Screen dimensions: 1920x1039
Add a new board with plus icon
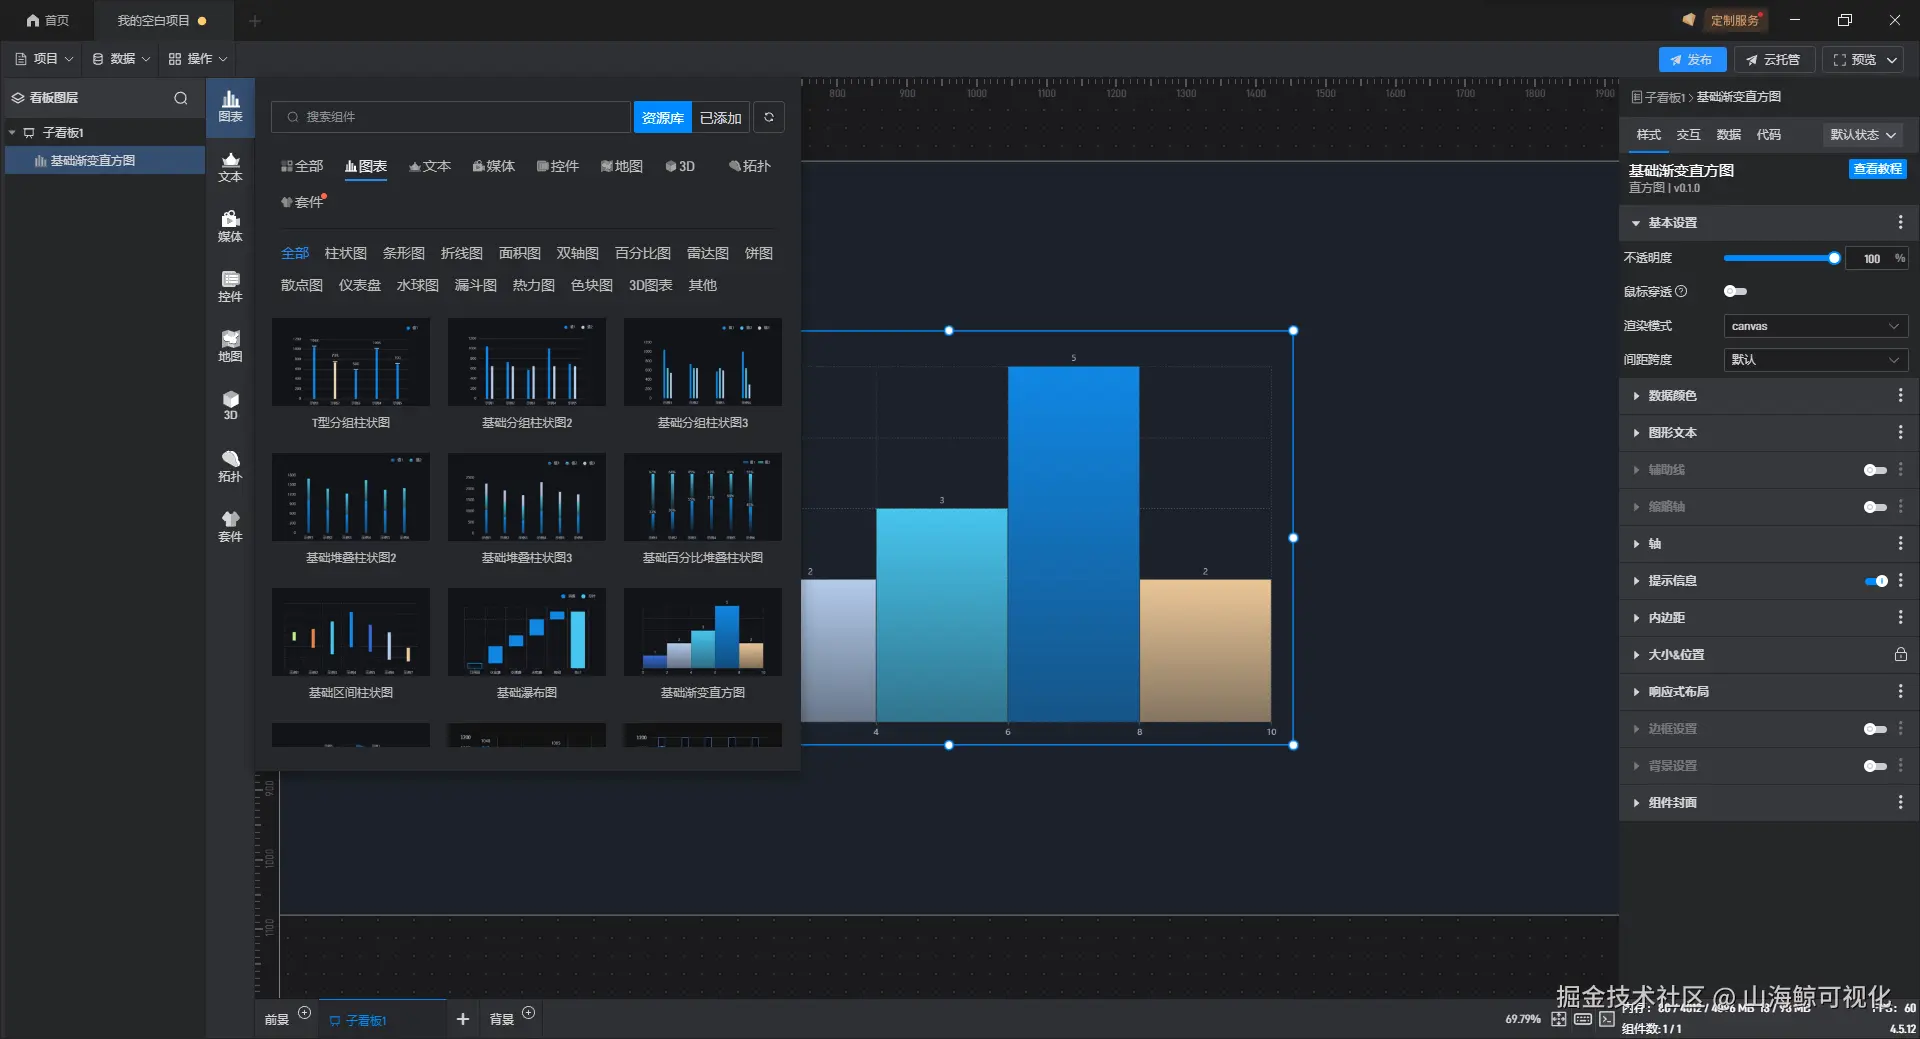coord(463,1019)
